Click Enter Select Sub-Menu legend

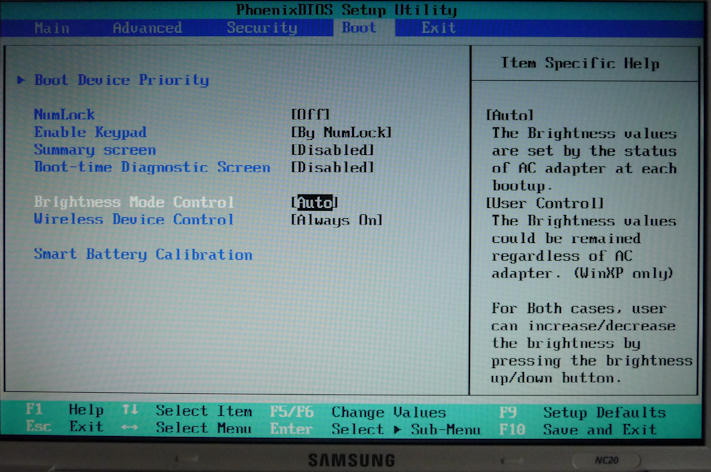(375, 429)
